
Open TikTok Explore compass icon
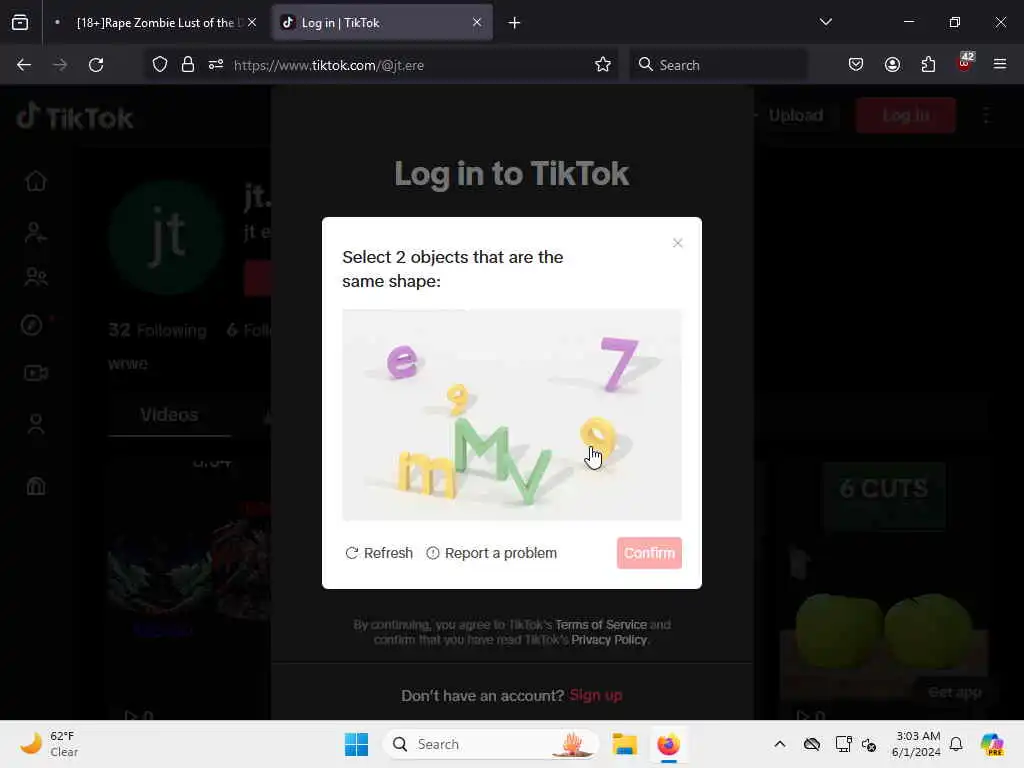[32, 325]
